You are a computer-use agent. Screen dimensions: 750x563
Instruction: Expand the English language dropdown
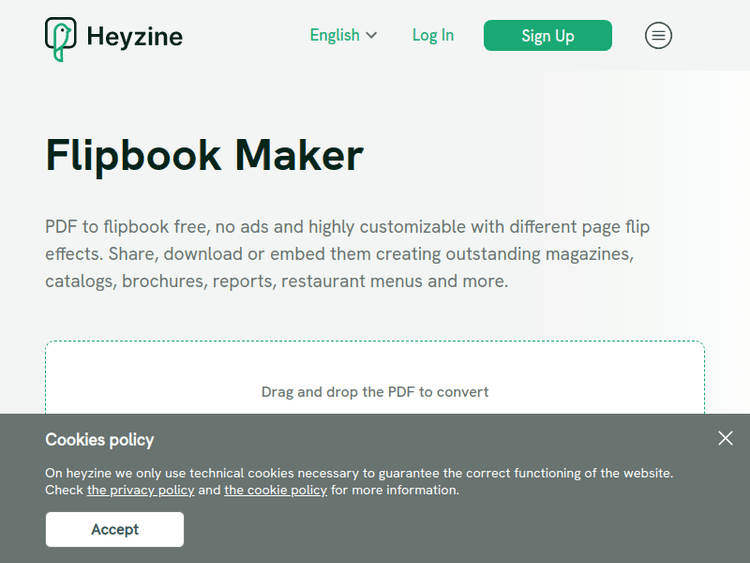343,35
